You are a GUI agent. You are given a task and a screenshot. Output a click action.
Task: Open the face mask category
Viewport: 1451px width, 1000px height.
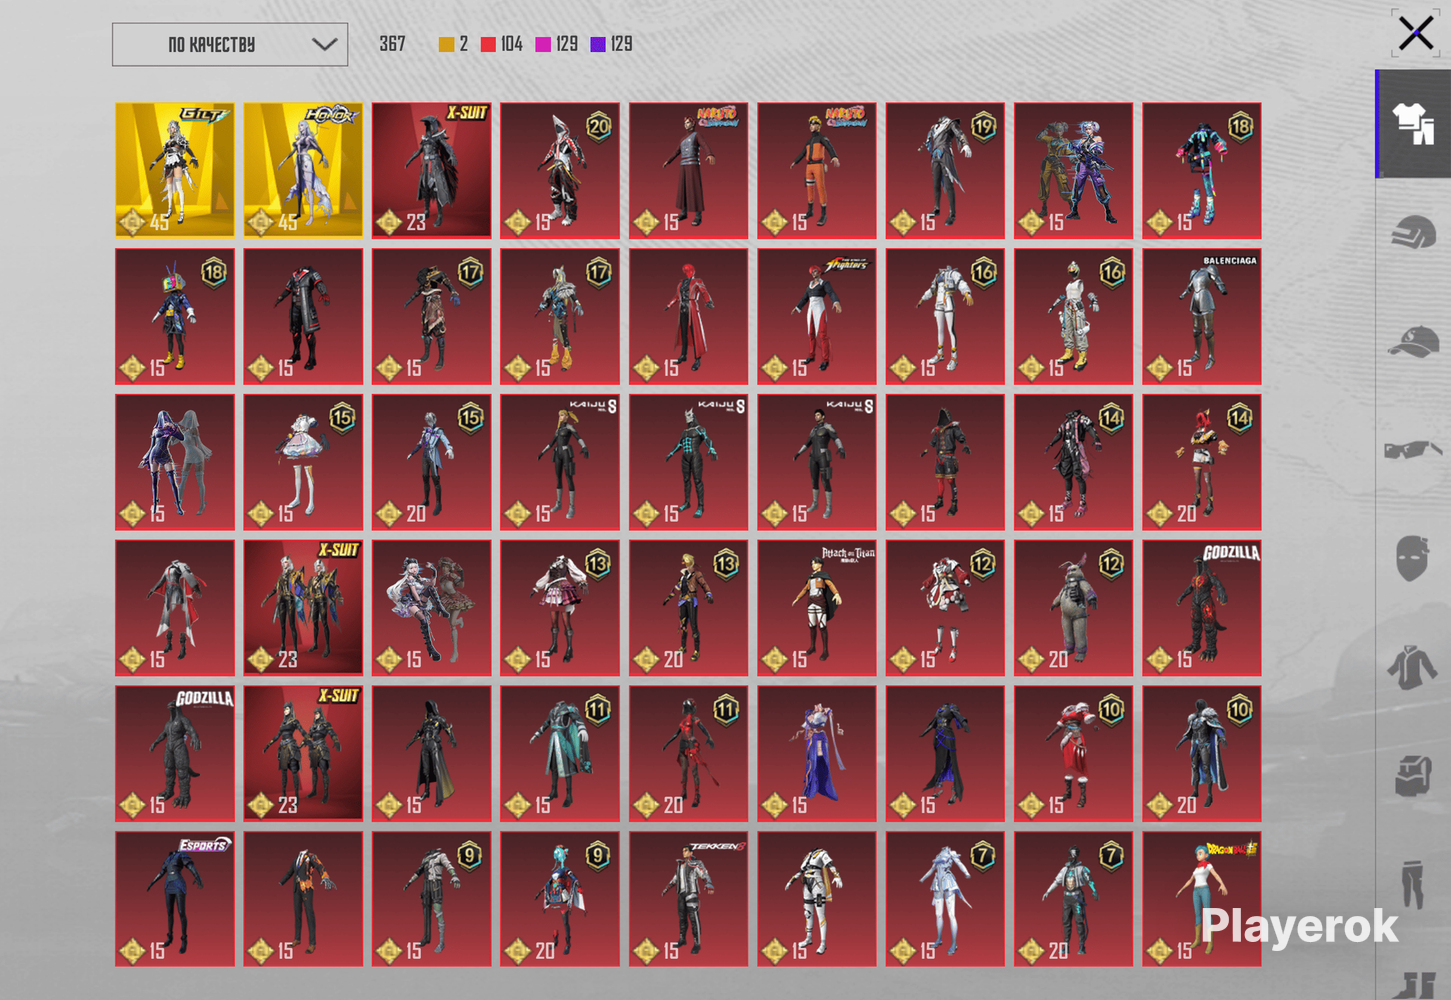(x=1412, y=558)
